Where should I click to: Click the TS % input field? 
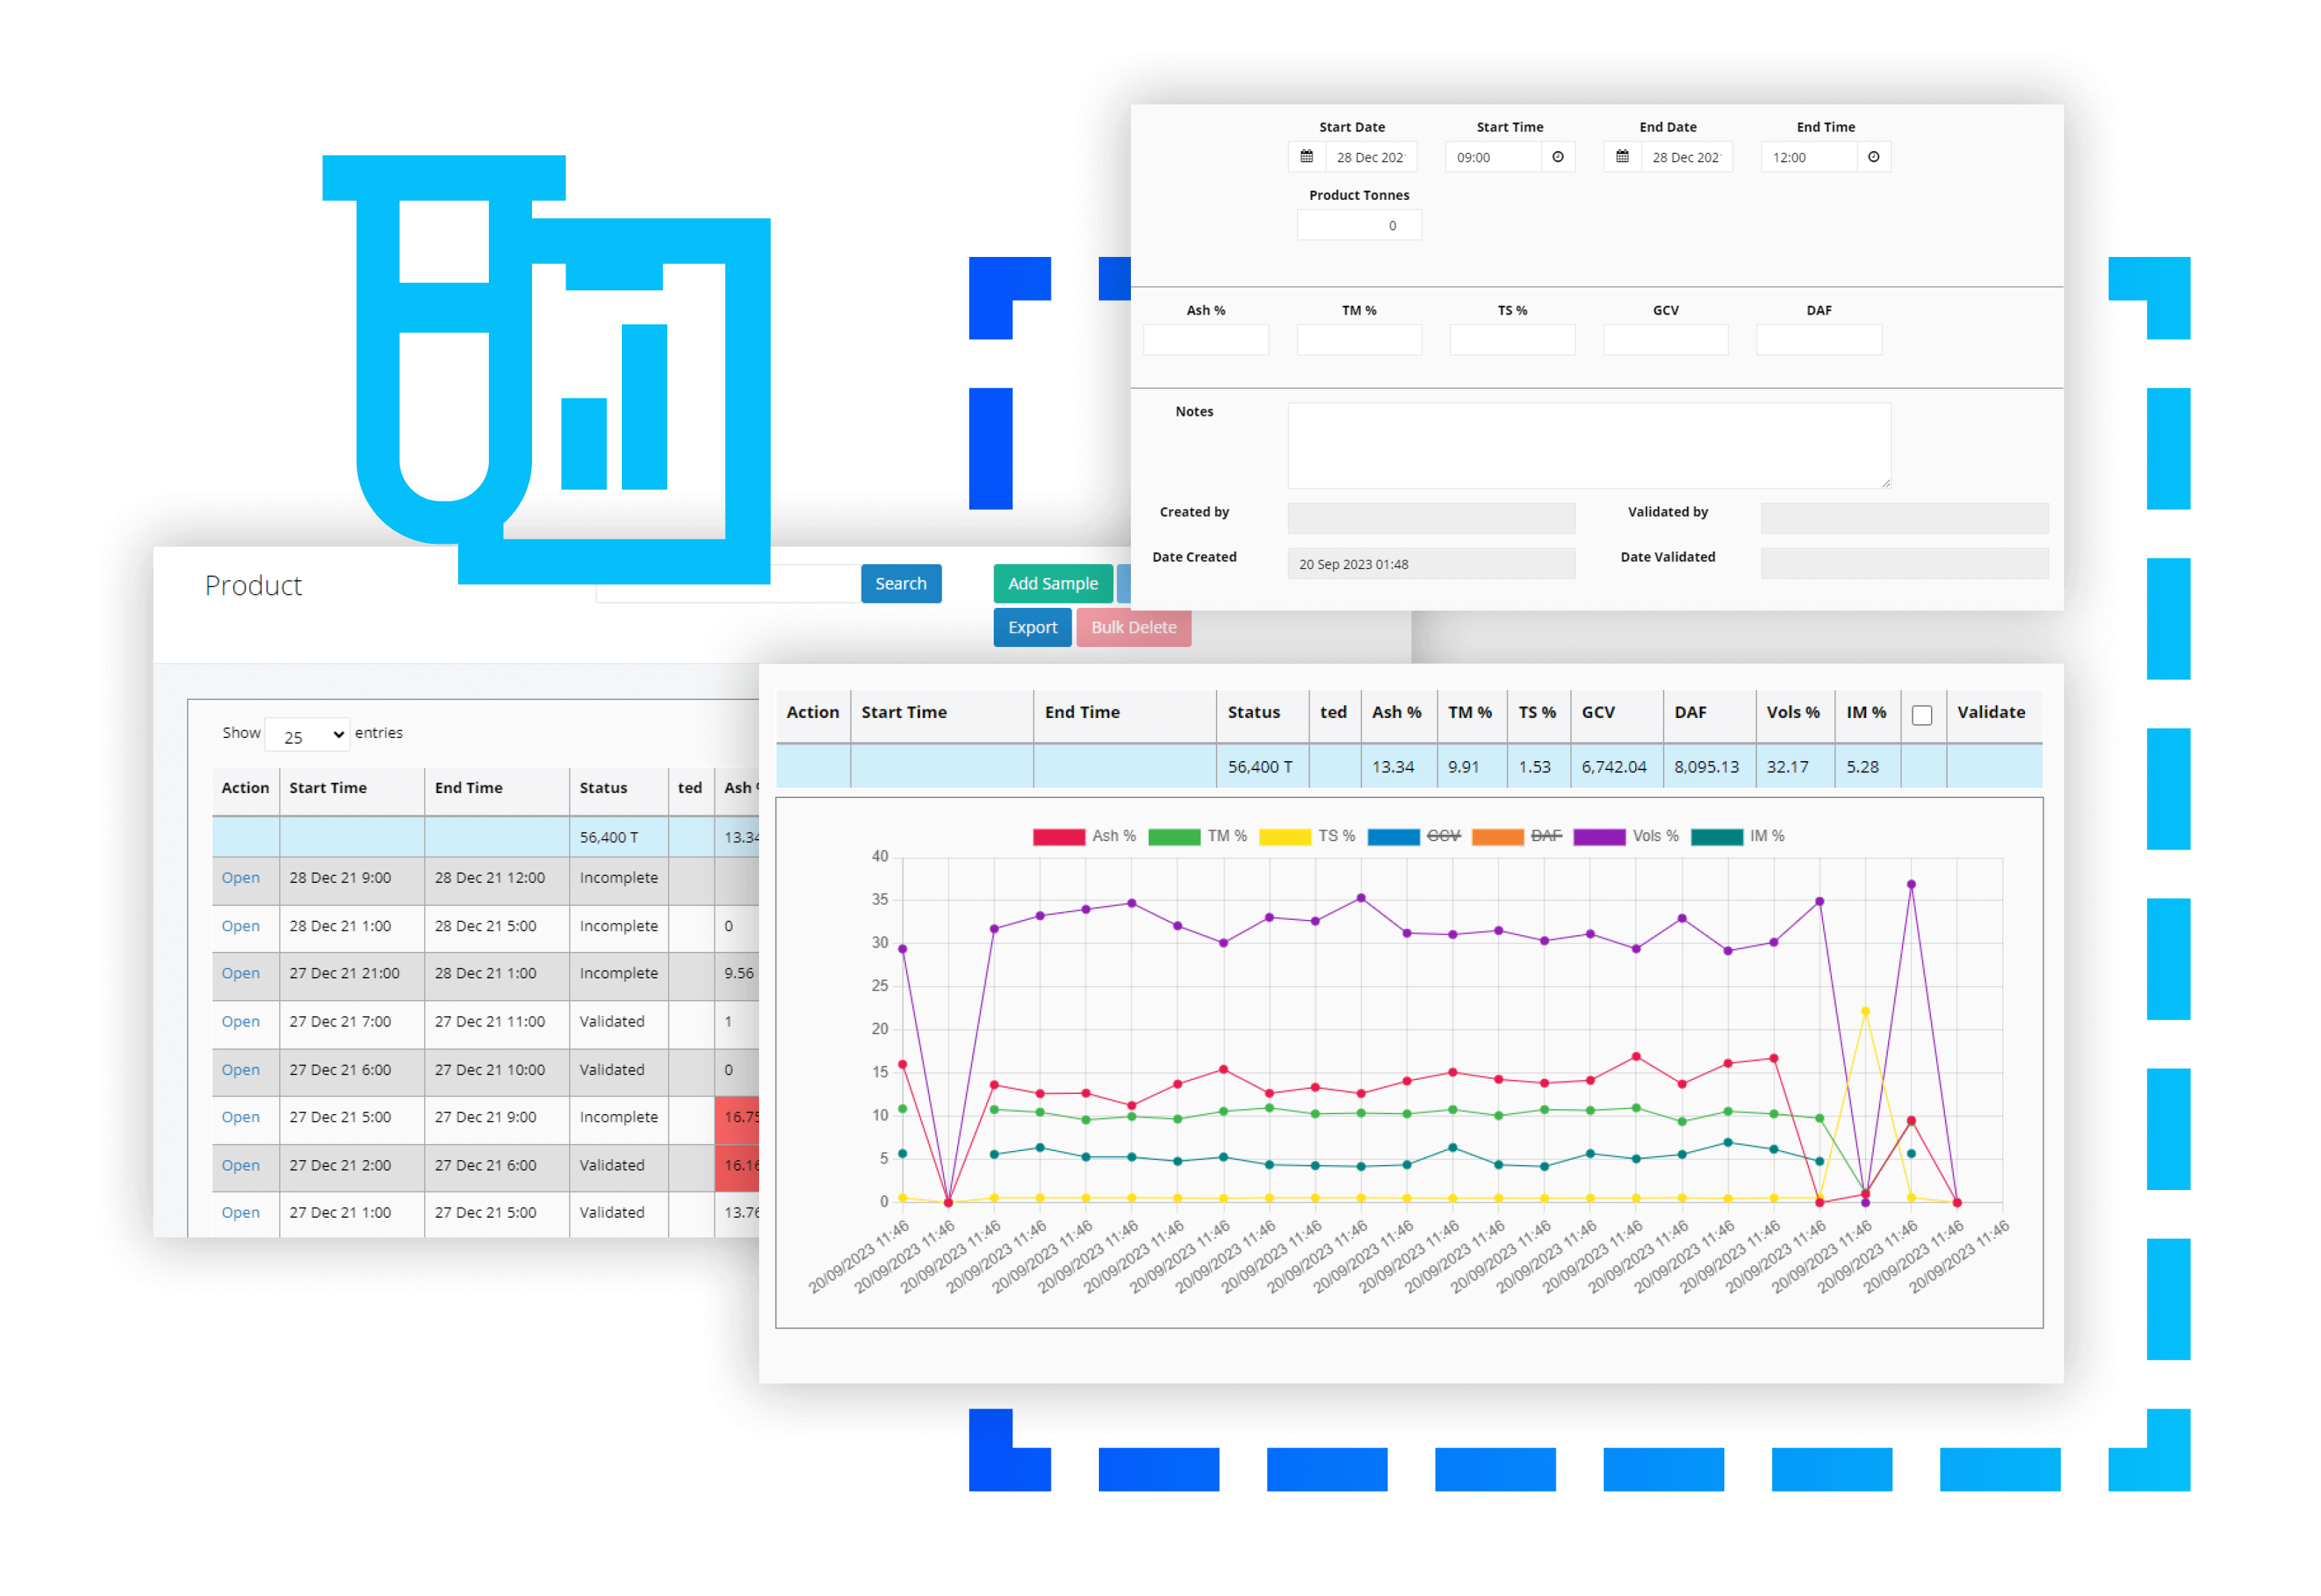[1512, 340]
